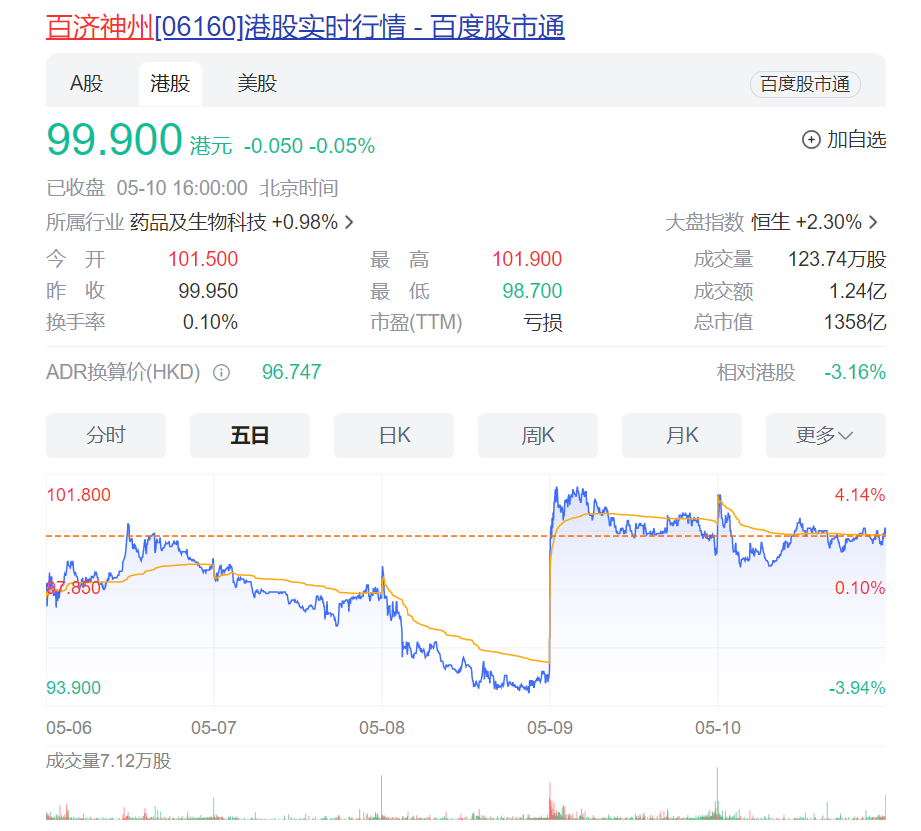921x831 pixels.
Task: Click the 百度股市通 pill button
Action: pos(805,84)
